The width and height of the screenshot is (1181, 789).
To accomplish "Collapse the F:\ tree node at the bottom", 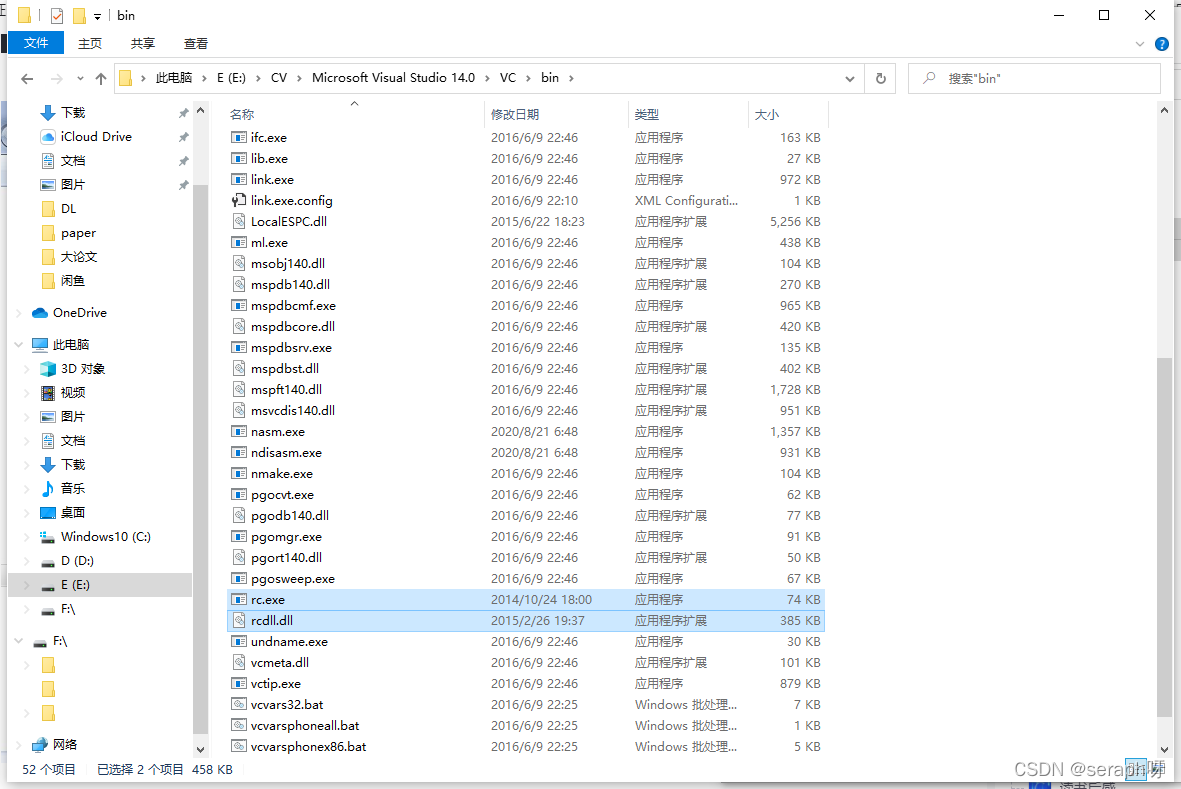I will pos(19,641).
